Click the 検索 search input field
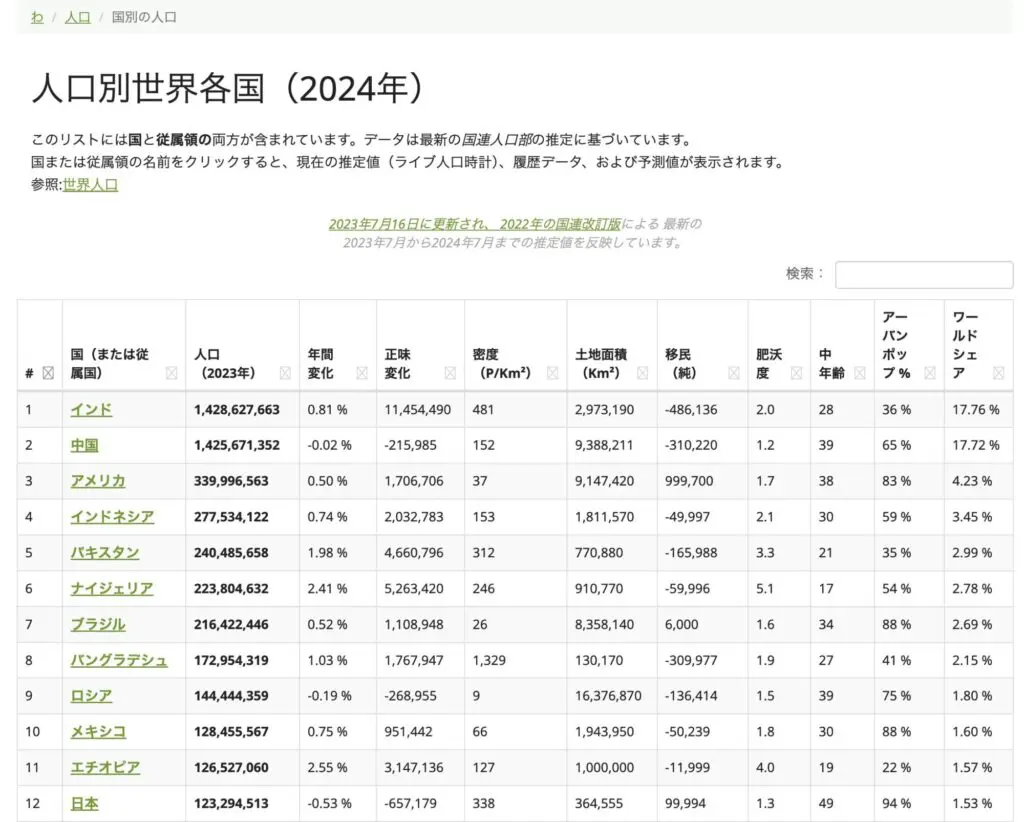 click(x=923, y=275)
